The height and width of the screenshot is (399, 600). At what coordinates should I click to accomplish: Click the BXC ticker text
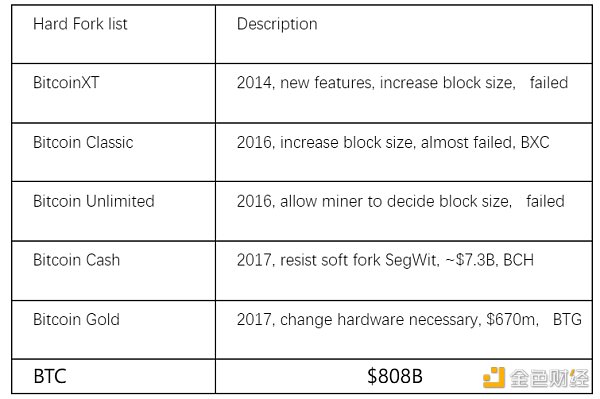535,142
